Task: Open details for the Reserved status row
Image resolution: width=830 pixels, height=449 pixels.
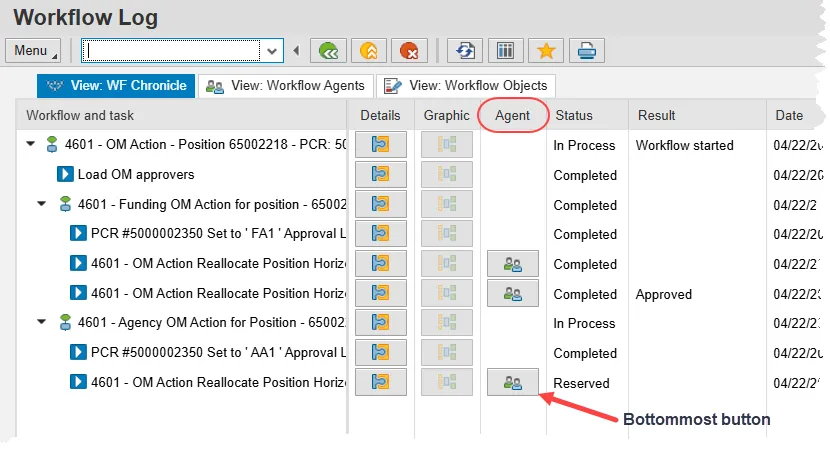Action: [x=381, y=382]
